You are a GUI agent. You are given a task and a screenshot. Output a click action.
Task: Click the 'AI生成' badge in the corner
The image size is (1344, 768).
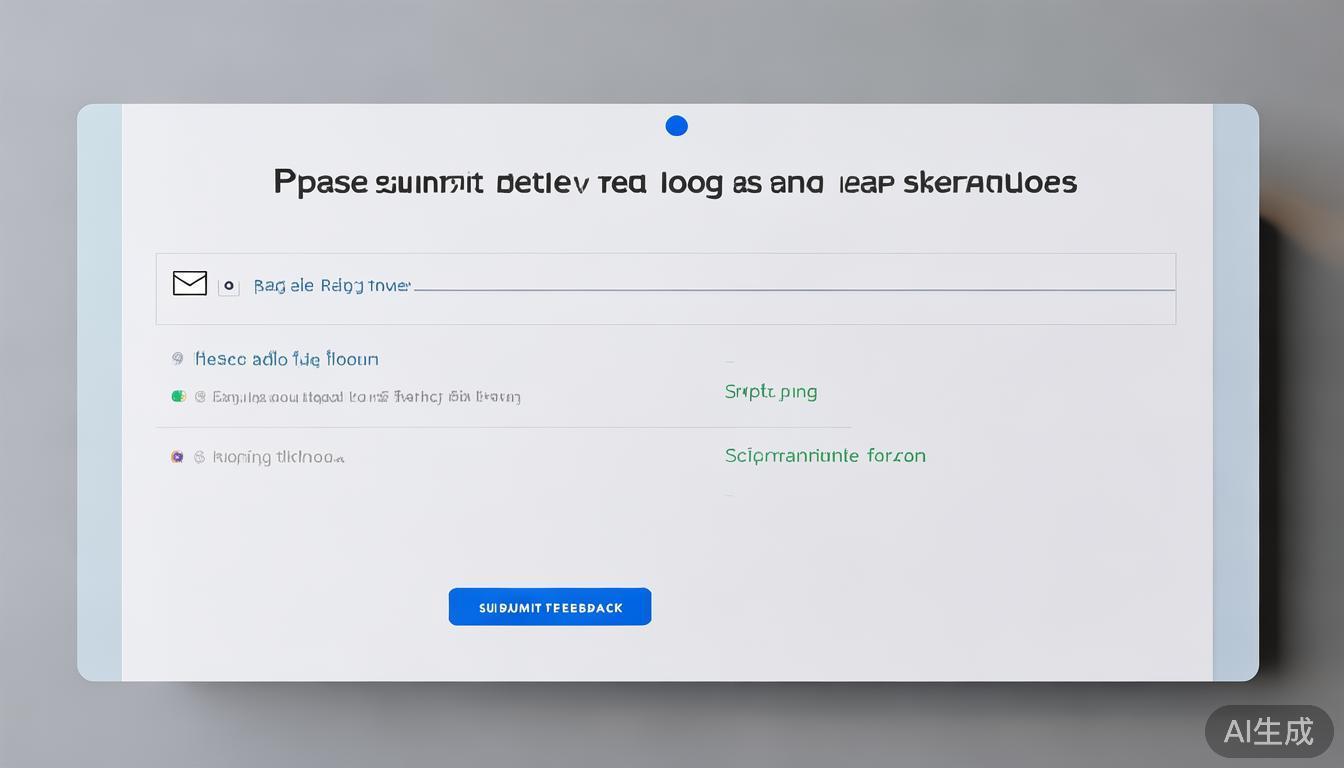click(x=1268, y=731)
